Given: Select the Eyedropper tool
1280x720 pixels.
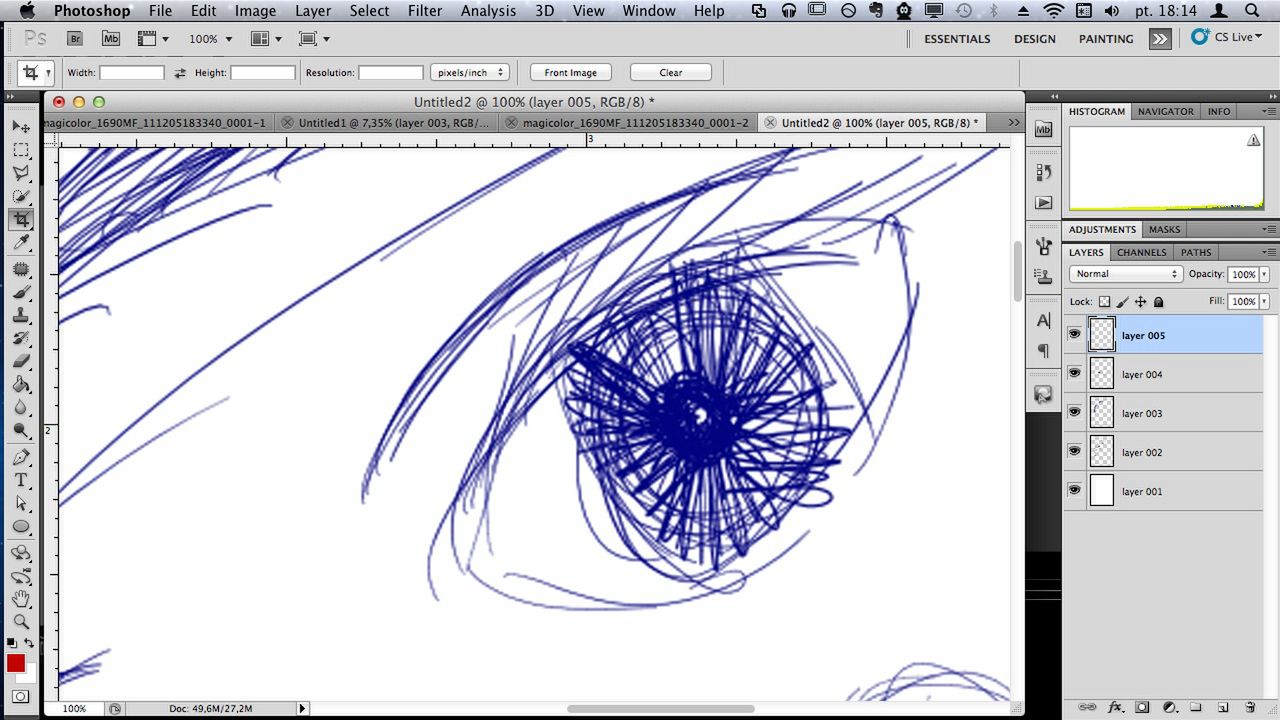Looking at the screenshot, I should pyautogui.click(x=21, y=243).
